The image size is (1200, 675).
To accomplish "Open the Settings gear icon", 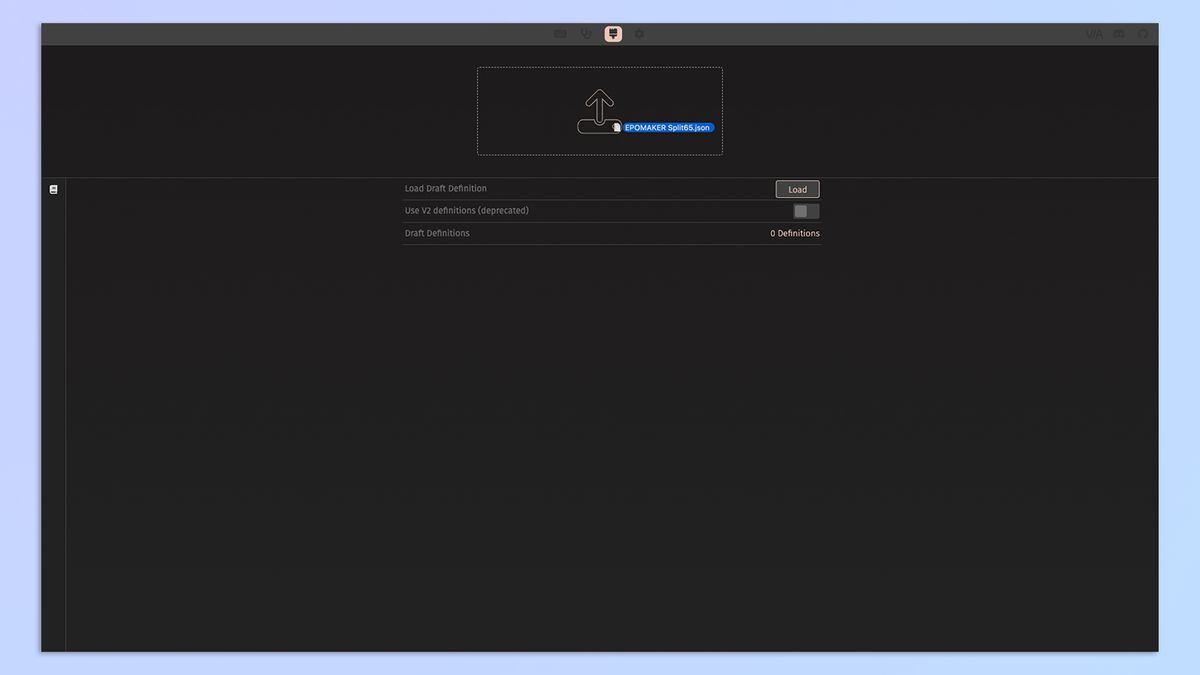I will click(639, 34).
